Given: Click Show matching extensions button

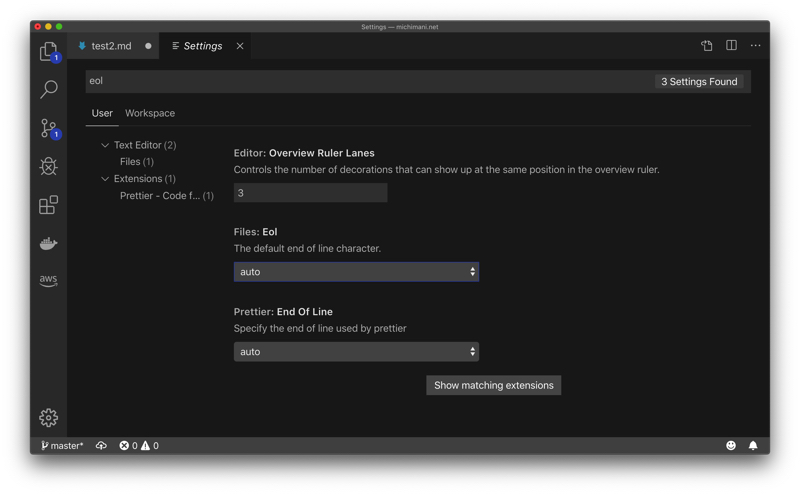Looking at the screenshot, I should pos(493,385).
